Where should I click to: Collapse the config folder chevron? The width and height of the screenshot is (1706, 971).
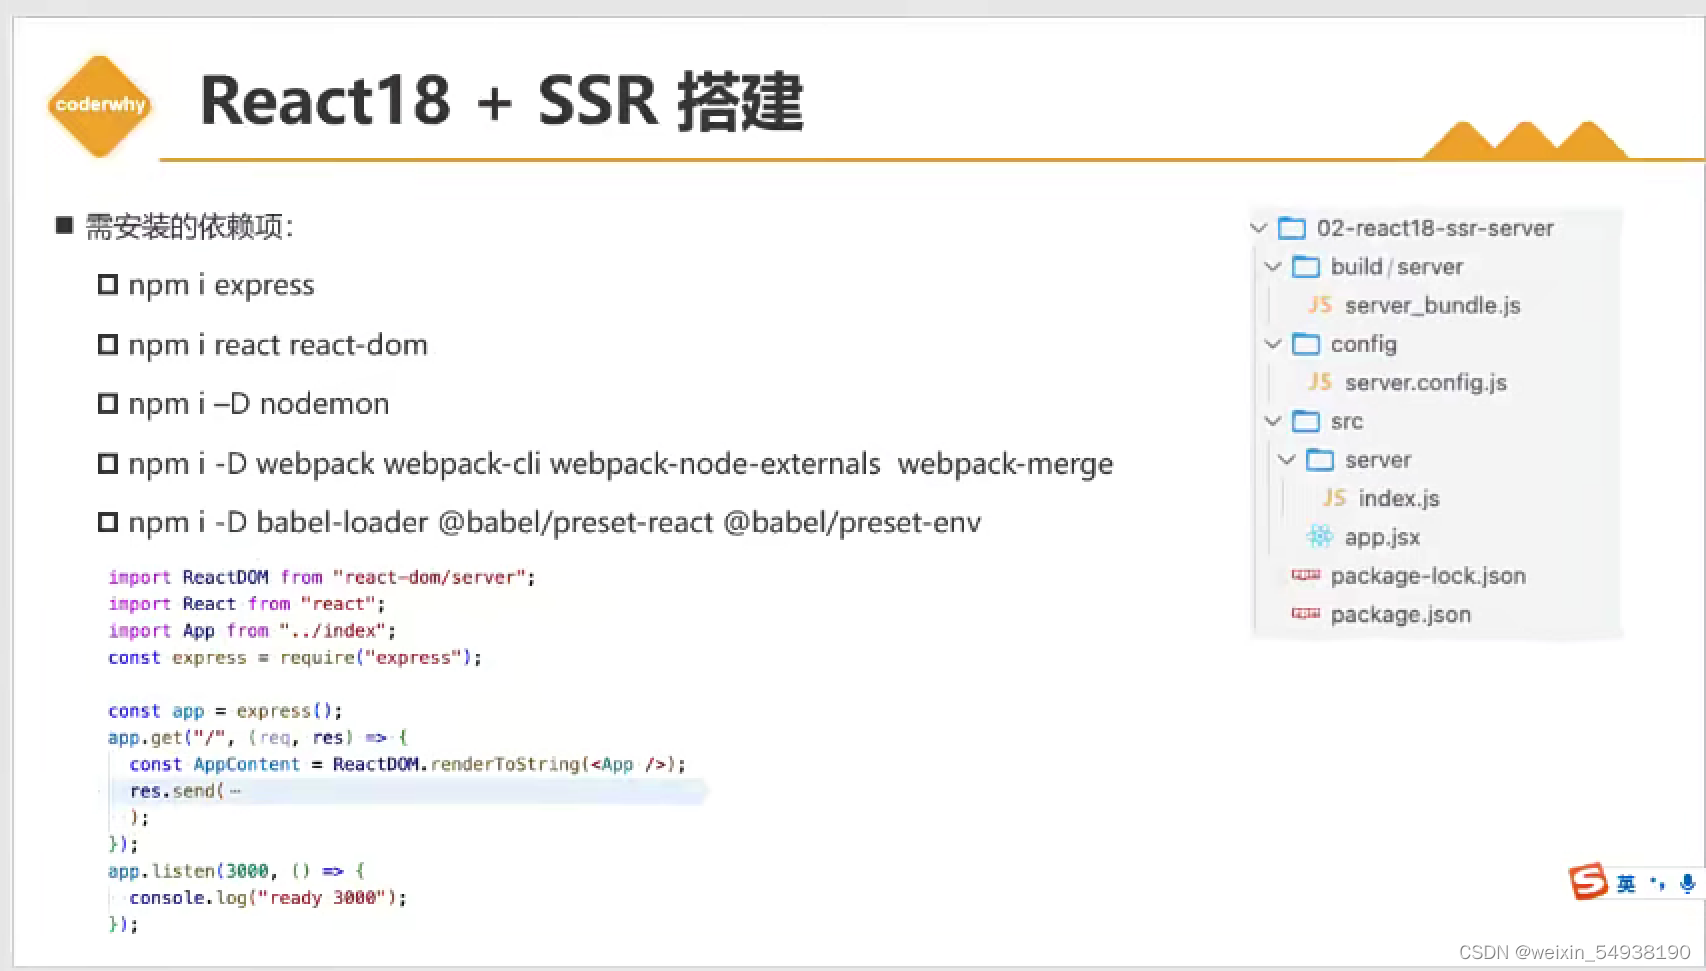1273,343
